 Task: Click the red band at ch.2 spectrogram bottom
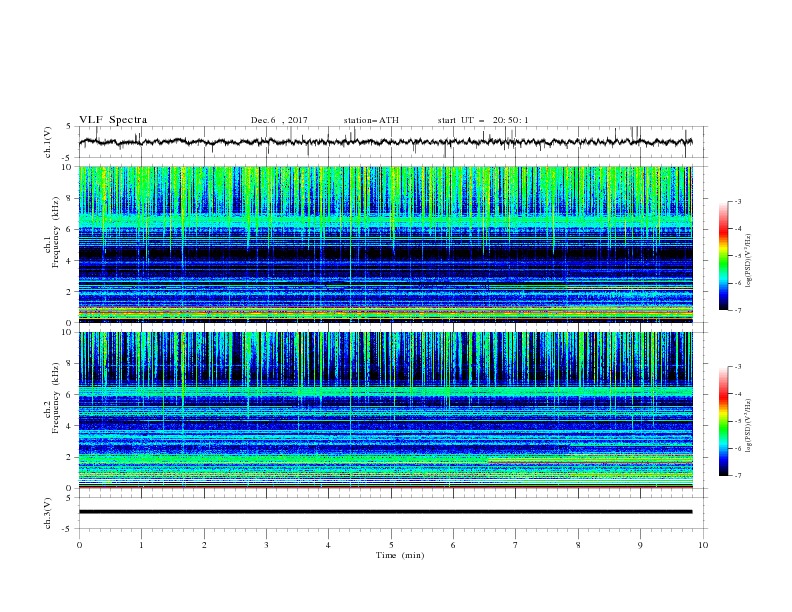pos(385,487)
